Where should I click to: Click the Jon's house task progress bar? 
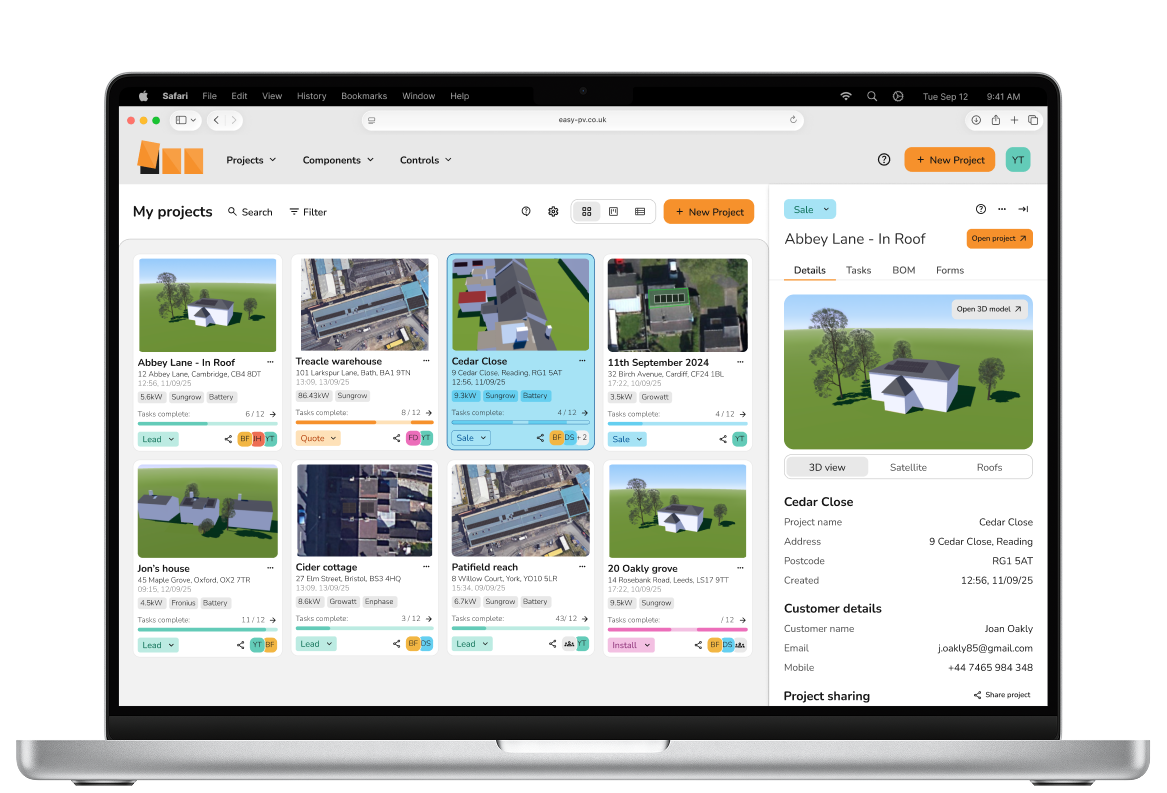click(207, 630)
